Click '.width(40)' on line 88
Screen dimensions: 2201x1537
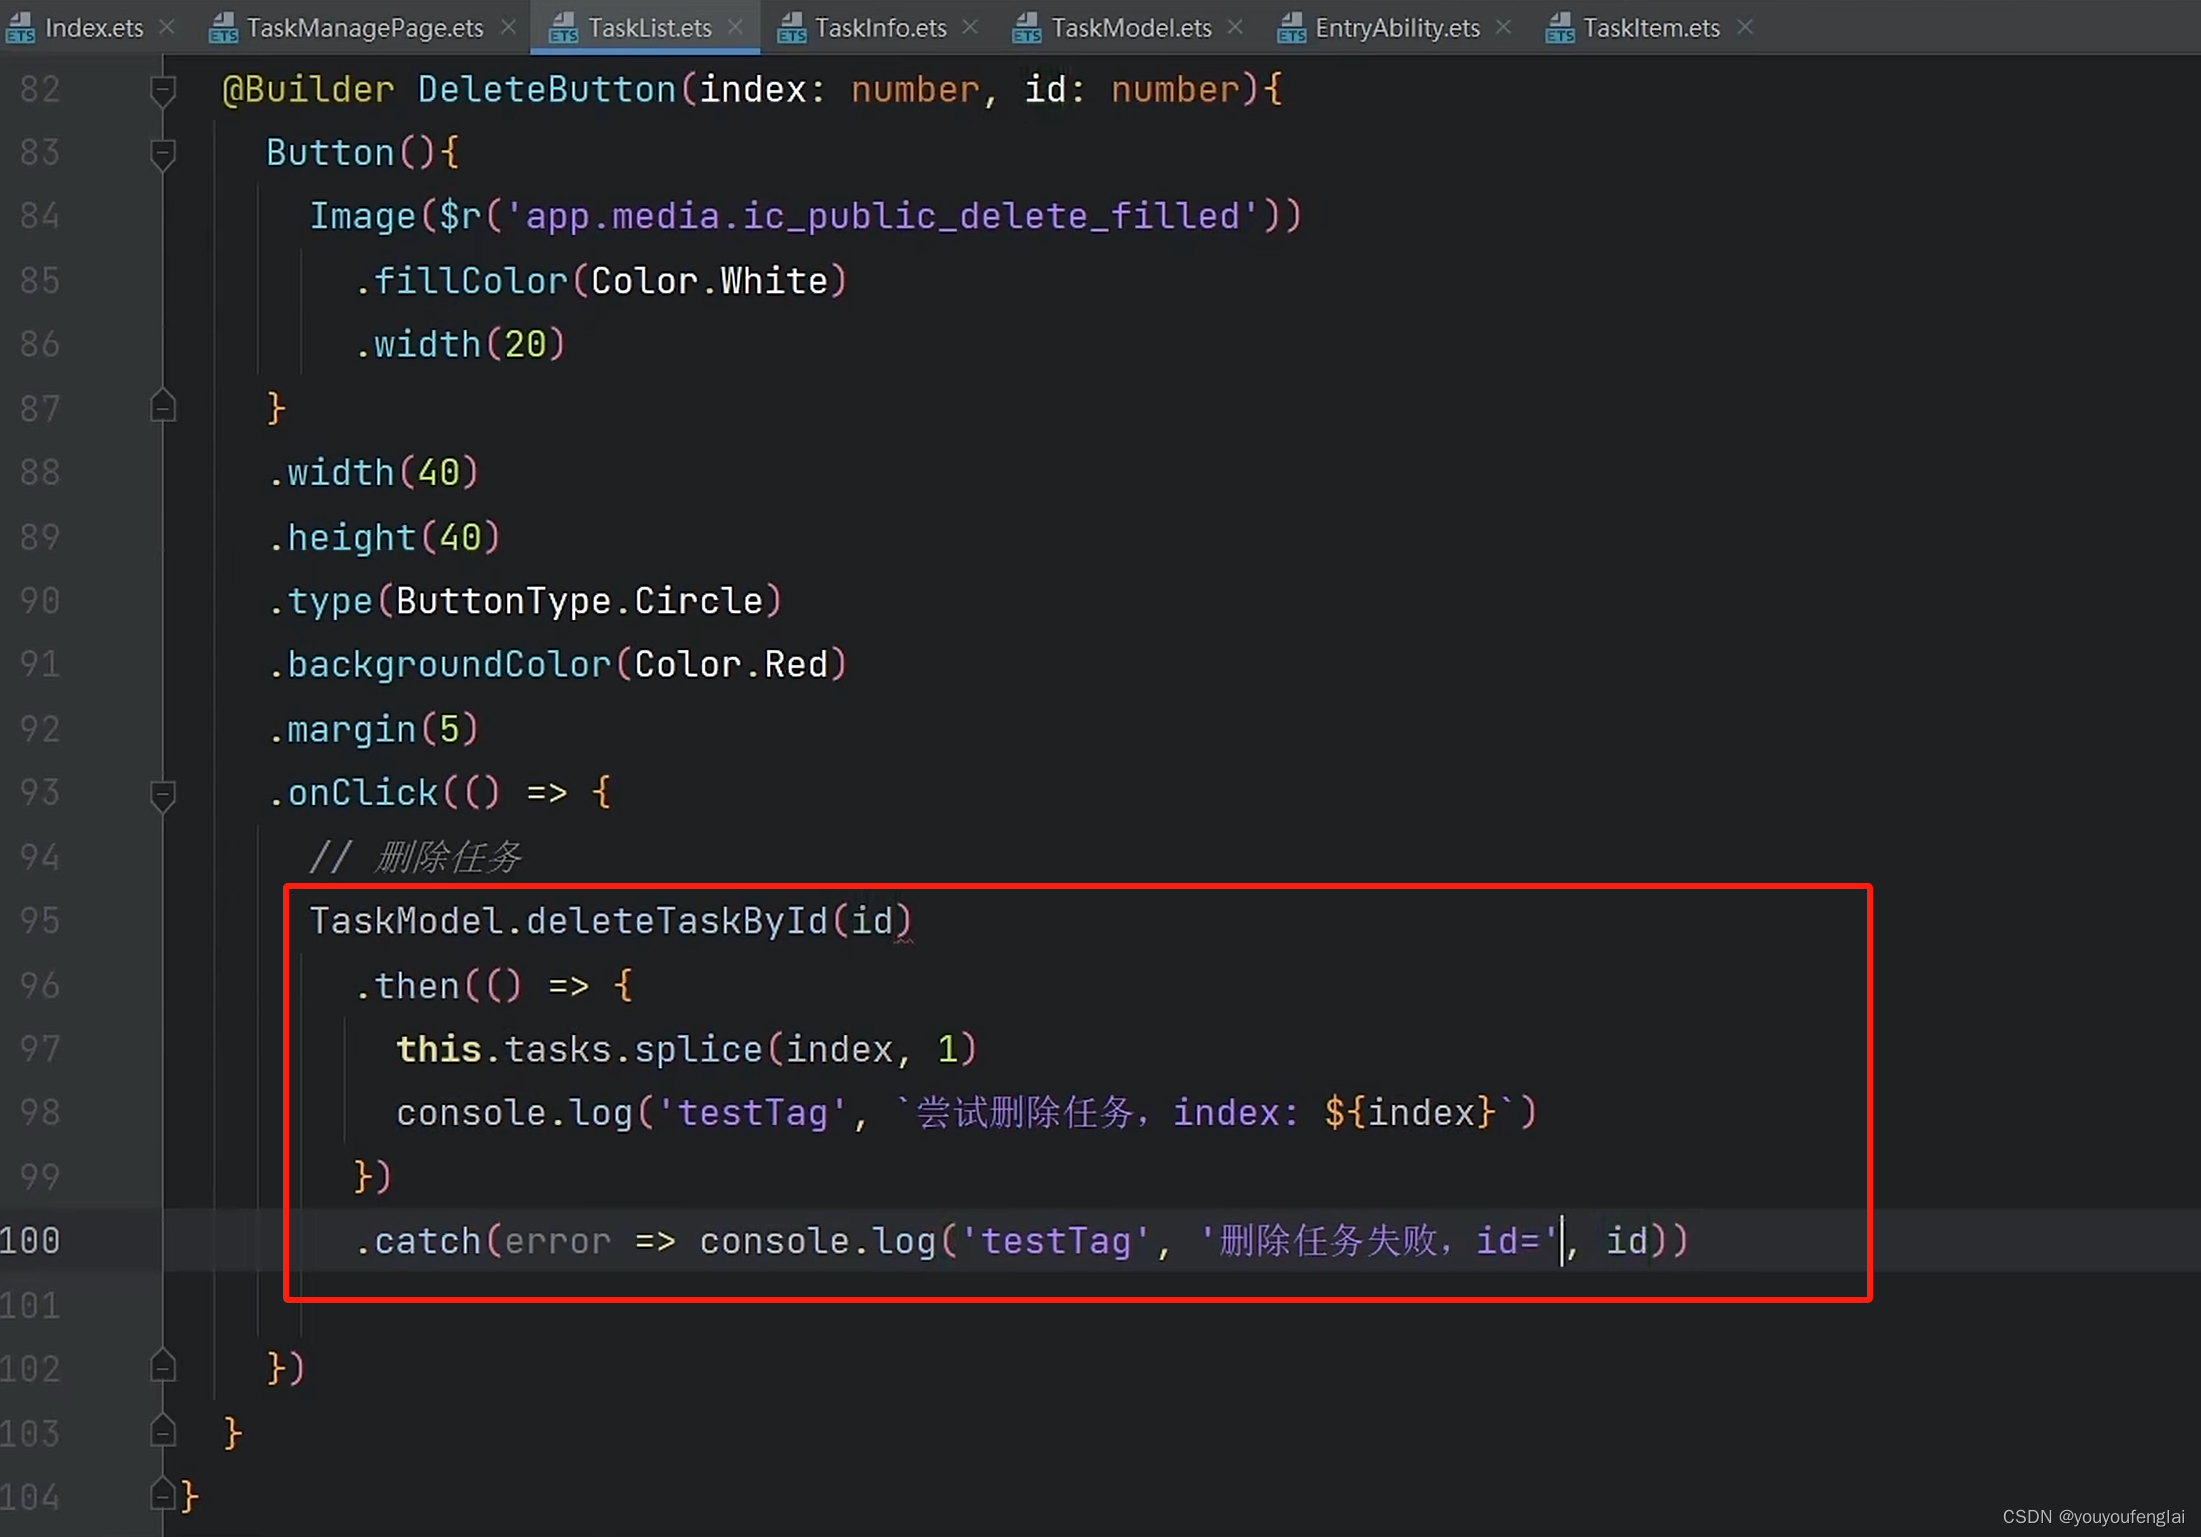pos(373,473)
